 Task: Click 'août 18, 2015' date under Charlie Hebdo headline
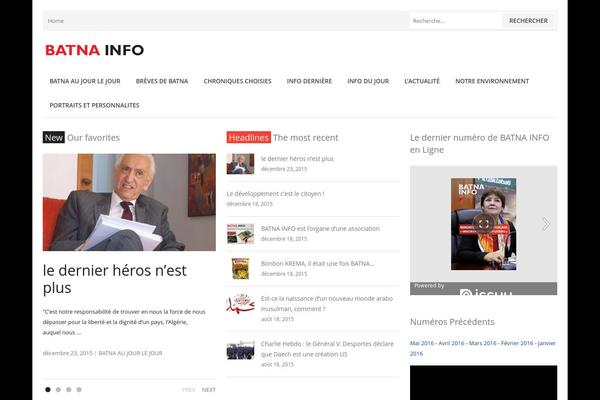pyautogui.click(x=277, y=364)
